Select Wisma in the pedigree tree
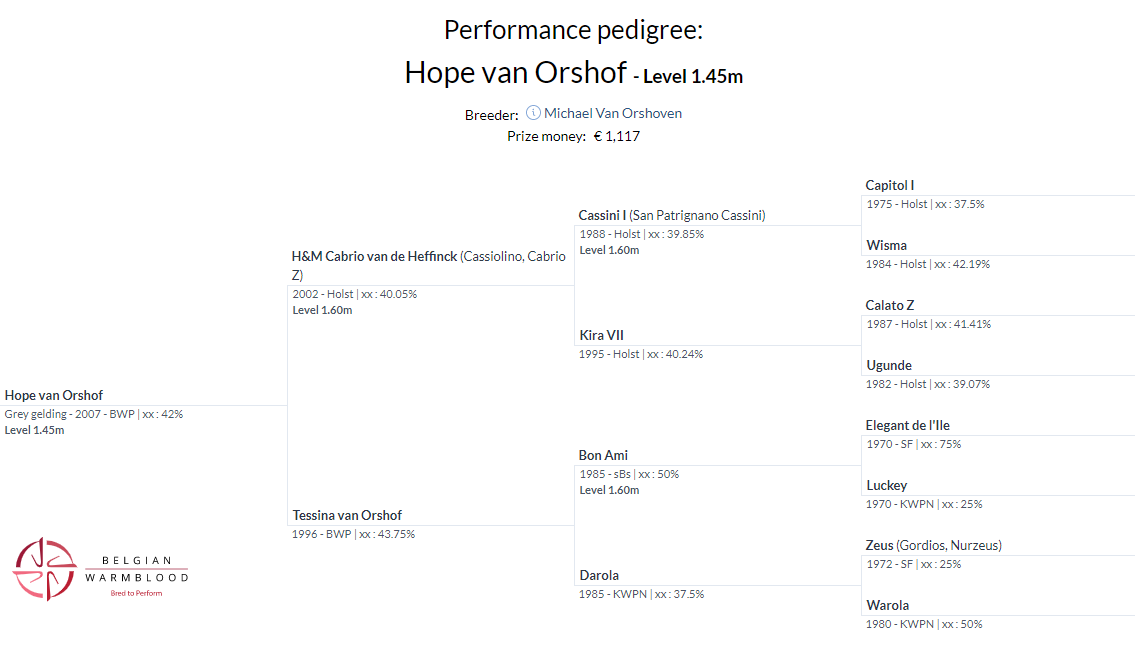Screen dimensions: 1135x652 (x=886, y=245)
